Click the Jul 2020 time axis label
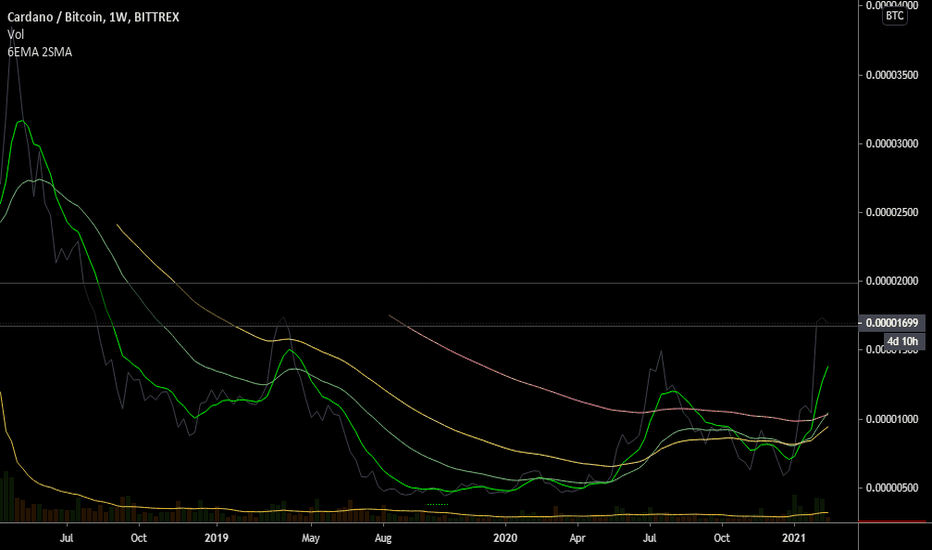The width and height of the screenshot is (932, 550). click(x=650, y=538)
